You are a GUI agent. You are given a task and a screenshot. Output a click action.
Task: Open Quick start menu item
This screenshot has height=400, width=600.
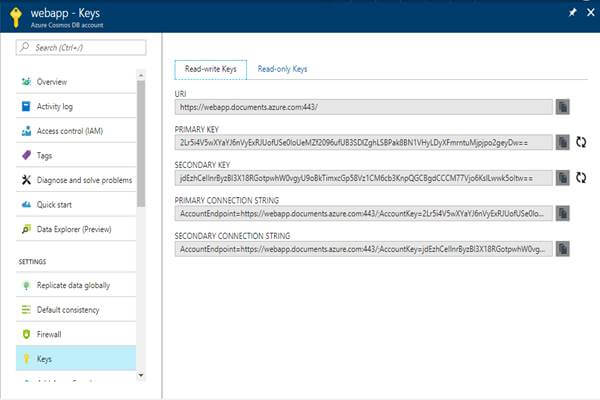pyautogui.click(x=76, y=204)
